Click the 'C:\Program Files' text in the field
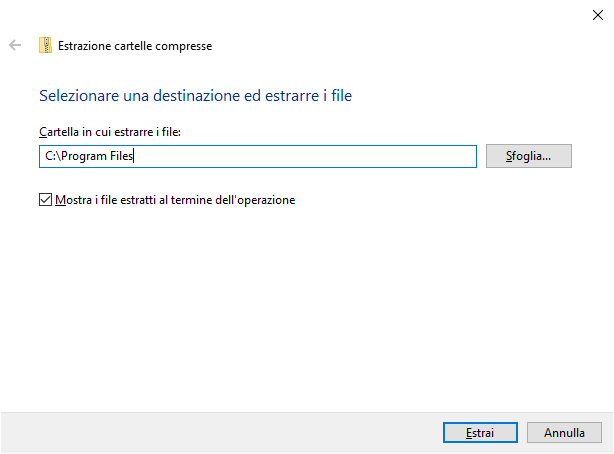Viewport: 614px width, 454px height. pos(89,156)
